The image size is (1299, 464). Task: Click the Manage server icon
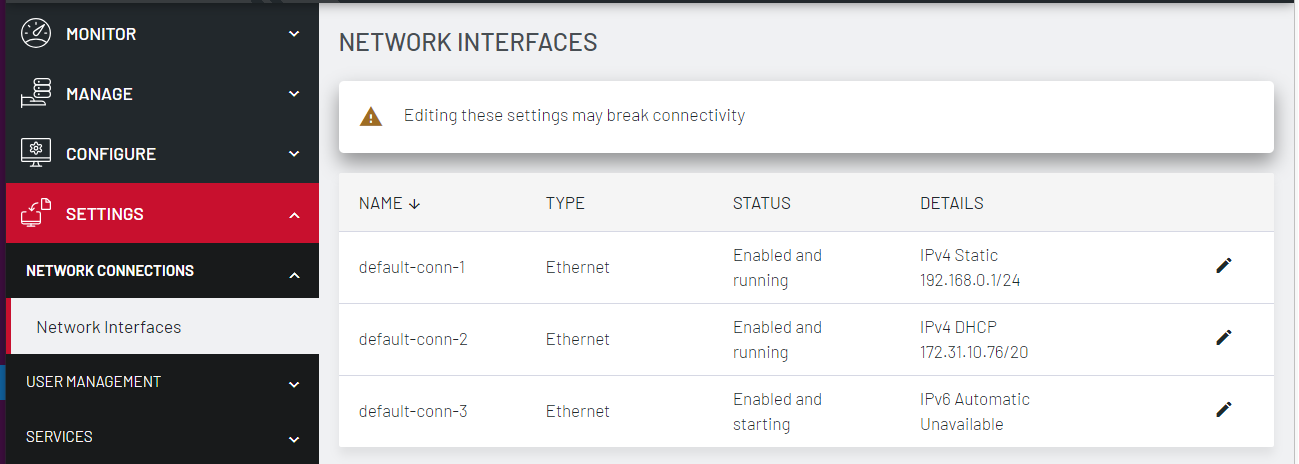pyautogui.click(x=36, y=94)
